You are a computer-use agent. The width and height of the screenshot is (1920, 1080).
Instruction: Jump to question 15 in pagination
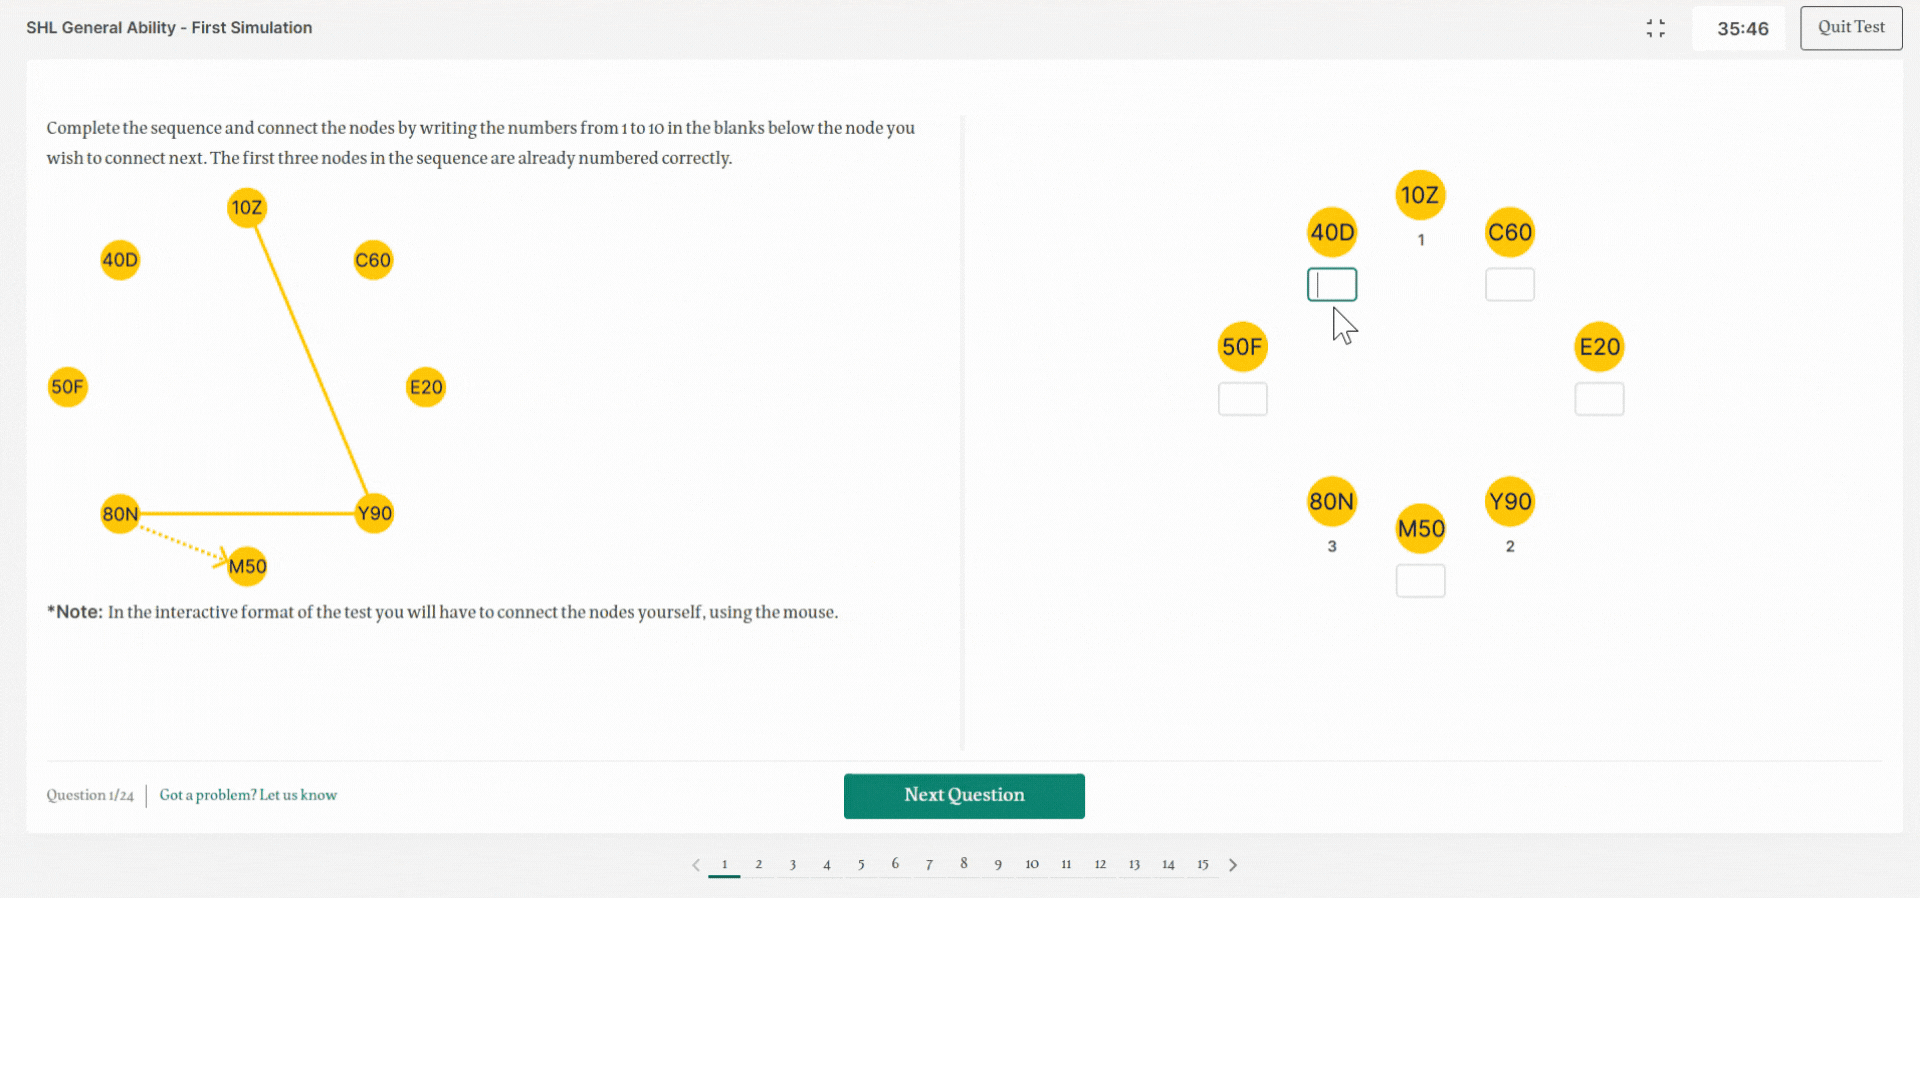point(1203,865)
